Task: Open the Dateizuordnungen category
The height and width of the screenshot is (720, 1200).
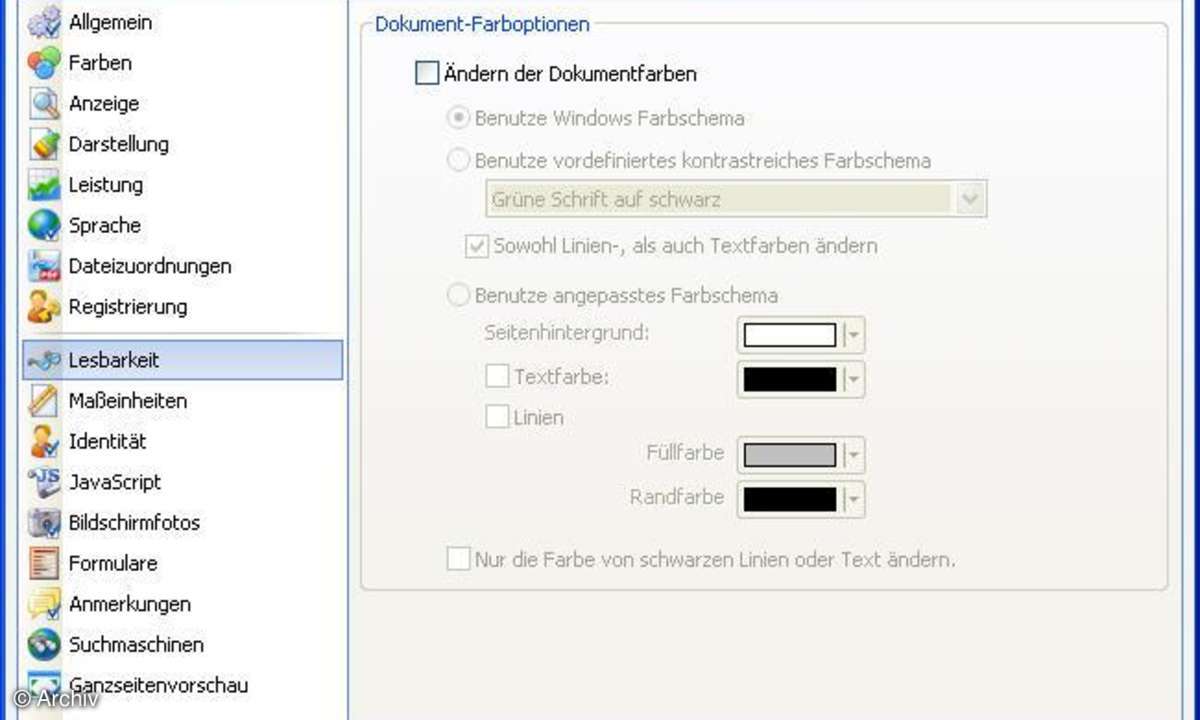Action: tap(150, 266)
